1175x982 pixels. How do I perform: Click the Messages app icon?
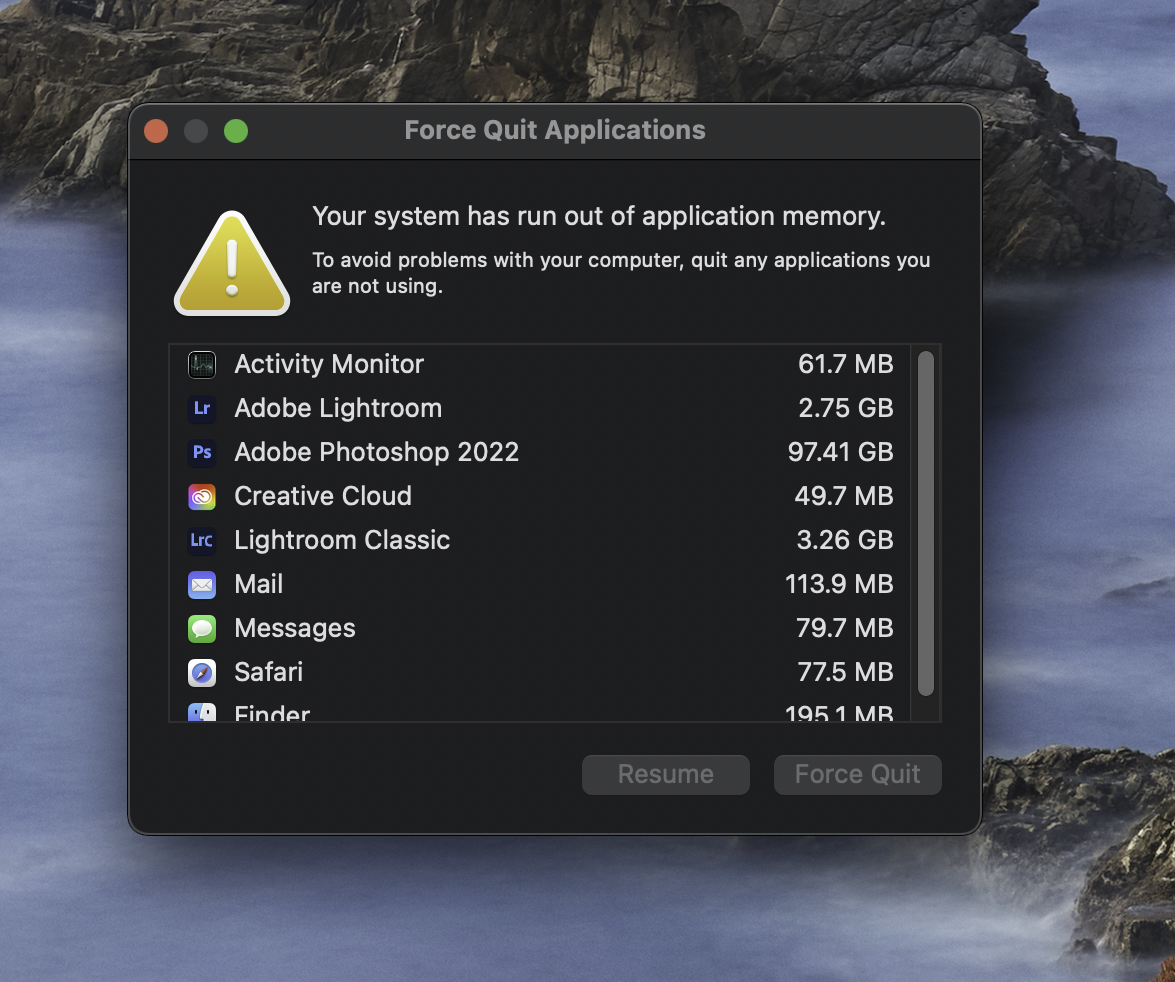pyautogui.click(x=202, y=628)
